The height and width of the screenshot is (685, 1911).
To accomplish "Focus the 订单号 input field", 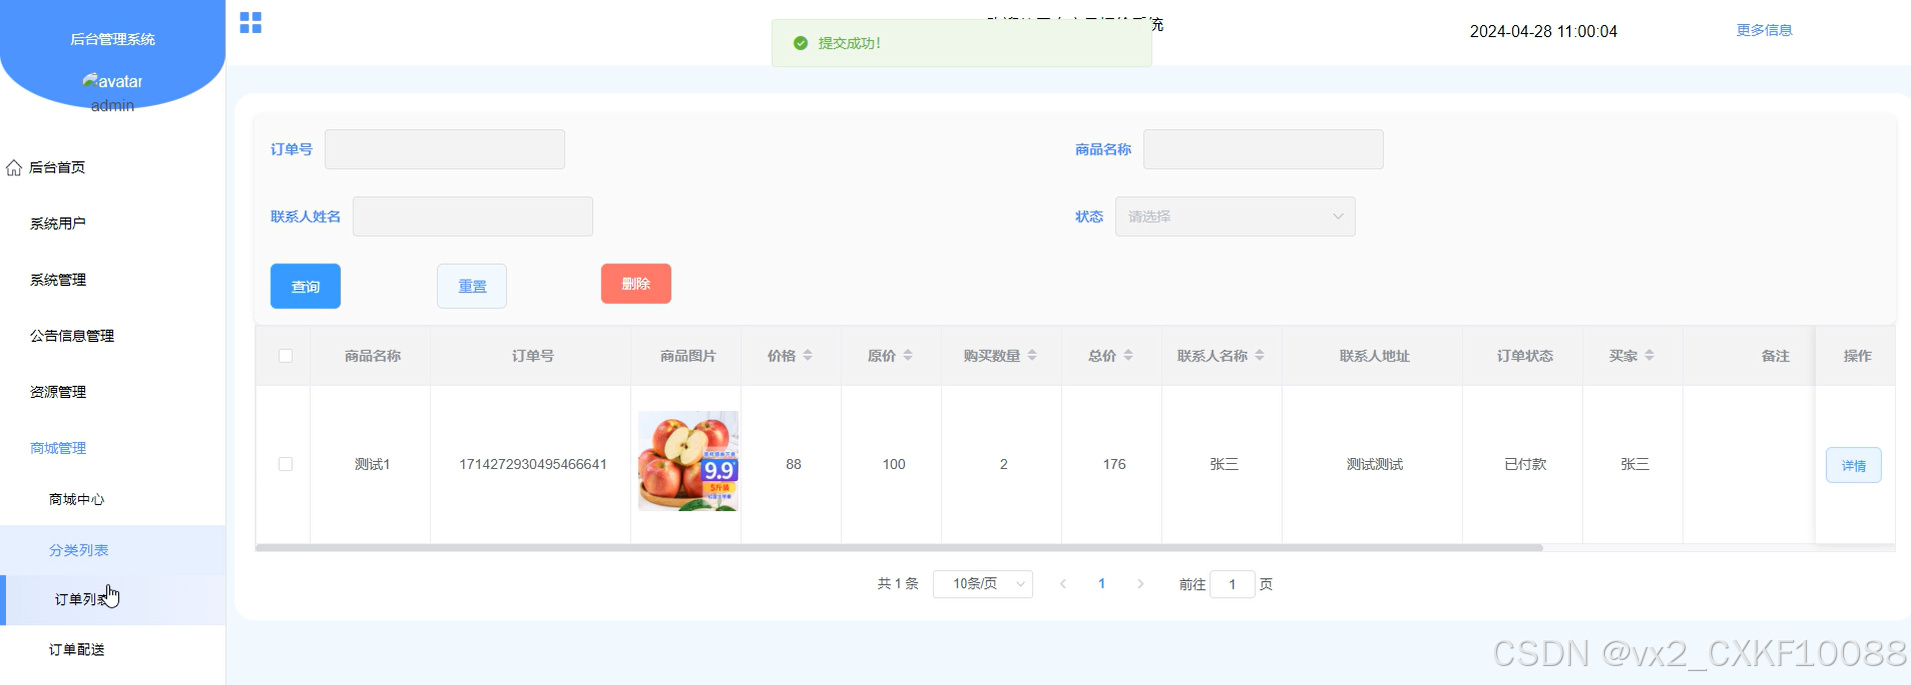I will (444, 149).
